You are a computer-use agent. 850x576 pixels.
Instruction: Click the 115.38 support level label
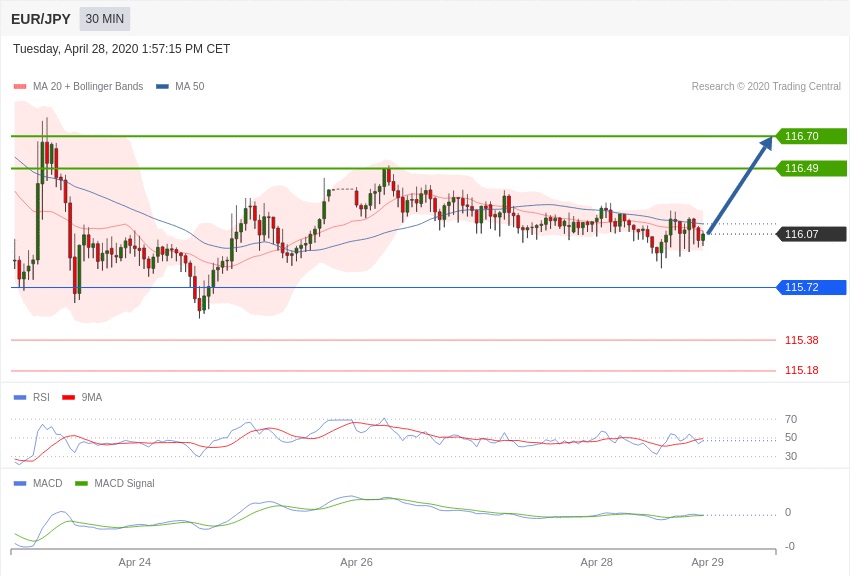(x=802, y=340)
